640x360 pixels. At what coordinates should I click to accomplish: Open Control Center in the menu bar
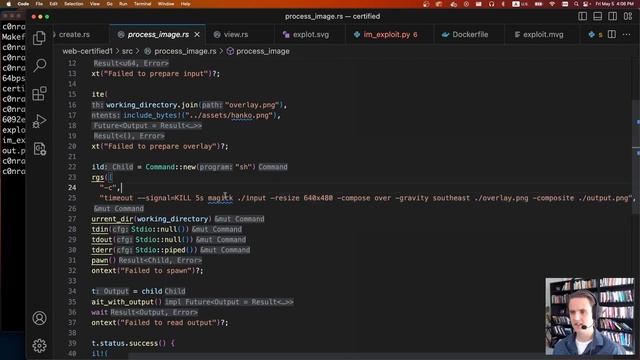pos(586,4)
